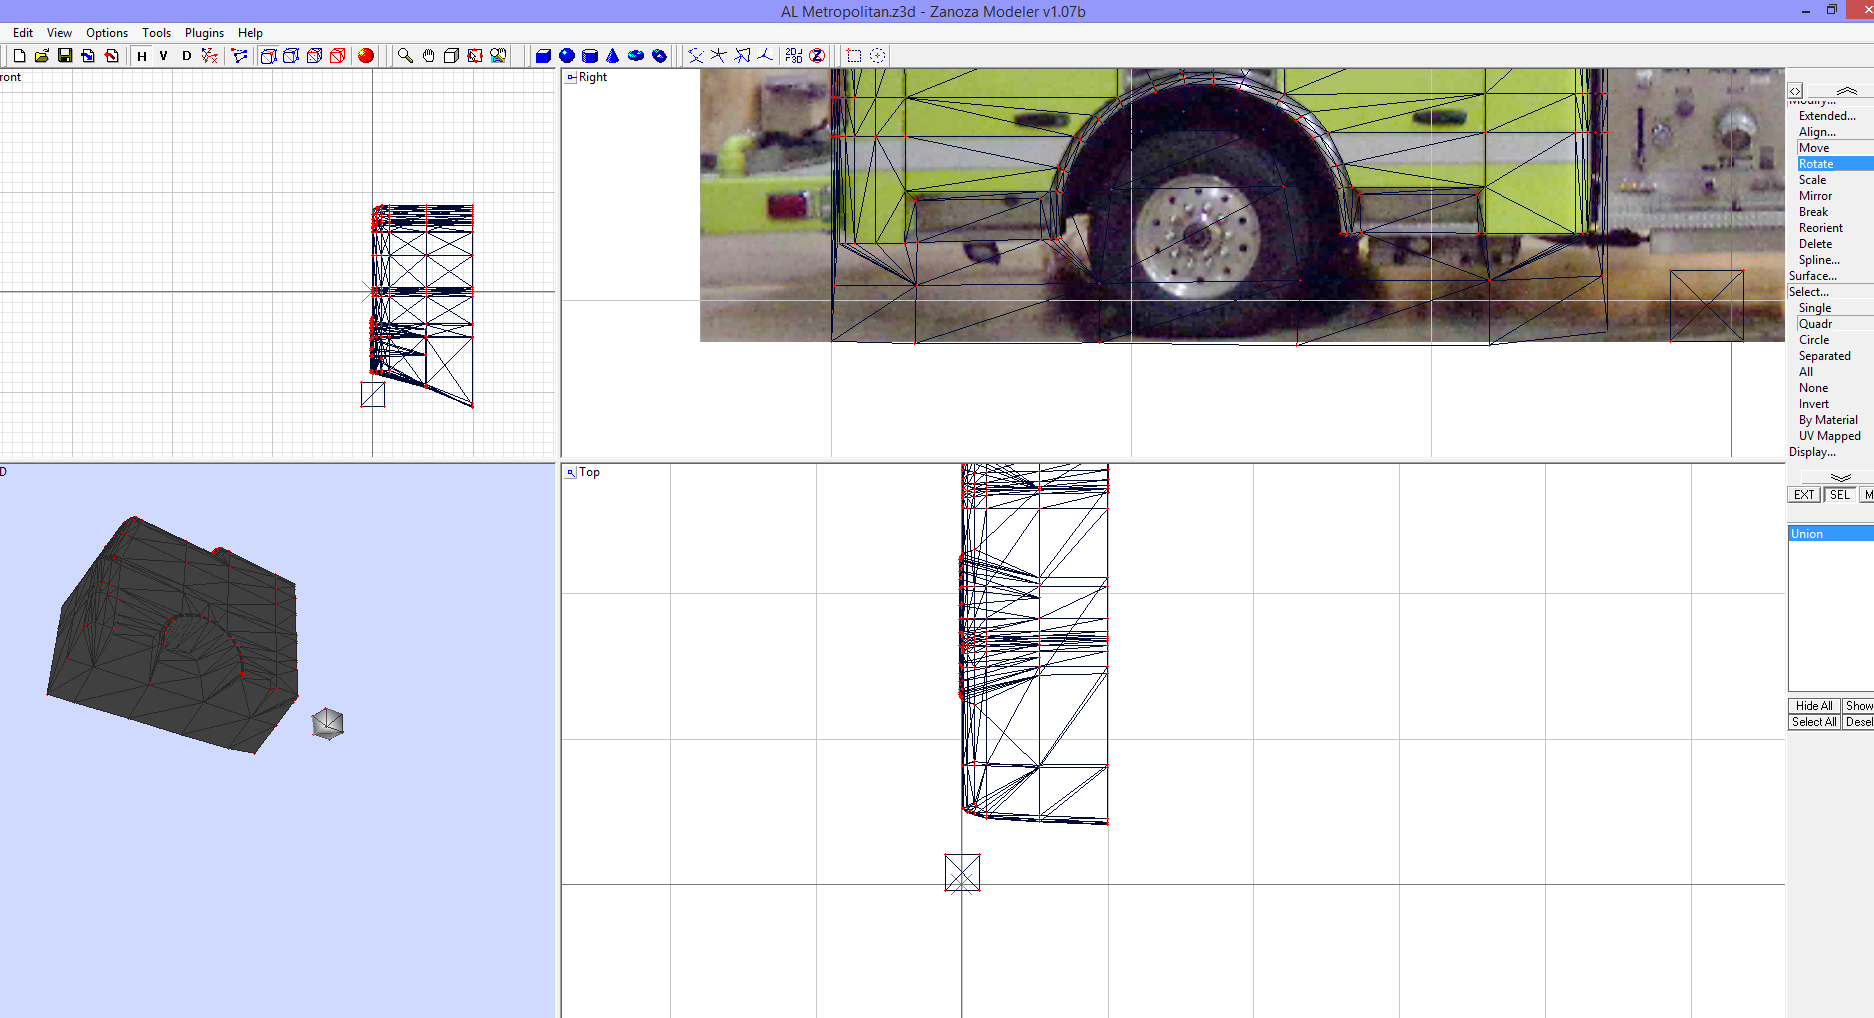Viewport: 1874px width, 1018px height.
Task: Select the rectangular selection tool
Action: pos(854,56)
